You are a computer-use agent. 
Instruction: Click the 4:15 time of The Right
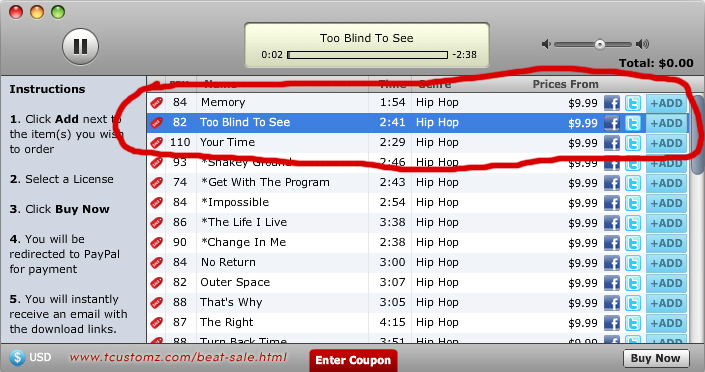392,323
